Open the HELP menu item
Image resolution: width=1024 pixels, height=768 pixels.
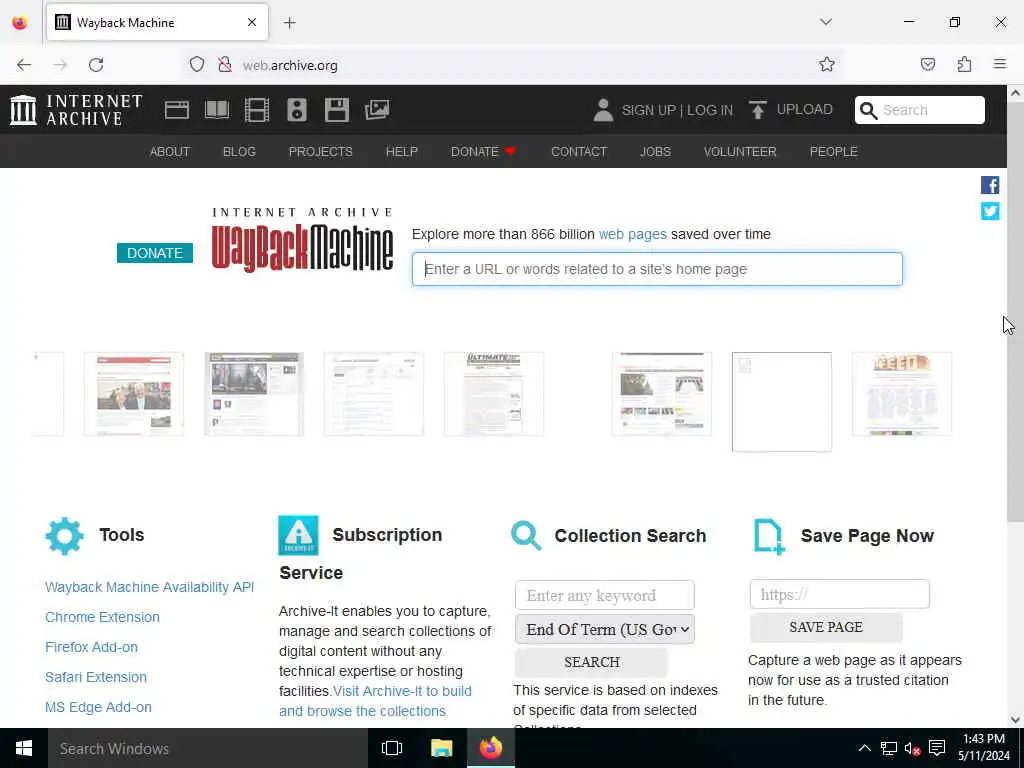coord(402,152)
